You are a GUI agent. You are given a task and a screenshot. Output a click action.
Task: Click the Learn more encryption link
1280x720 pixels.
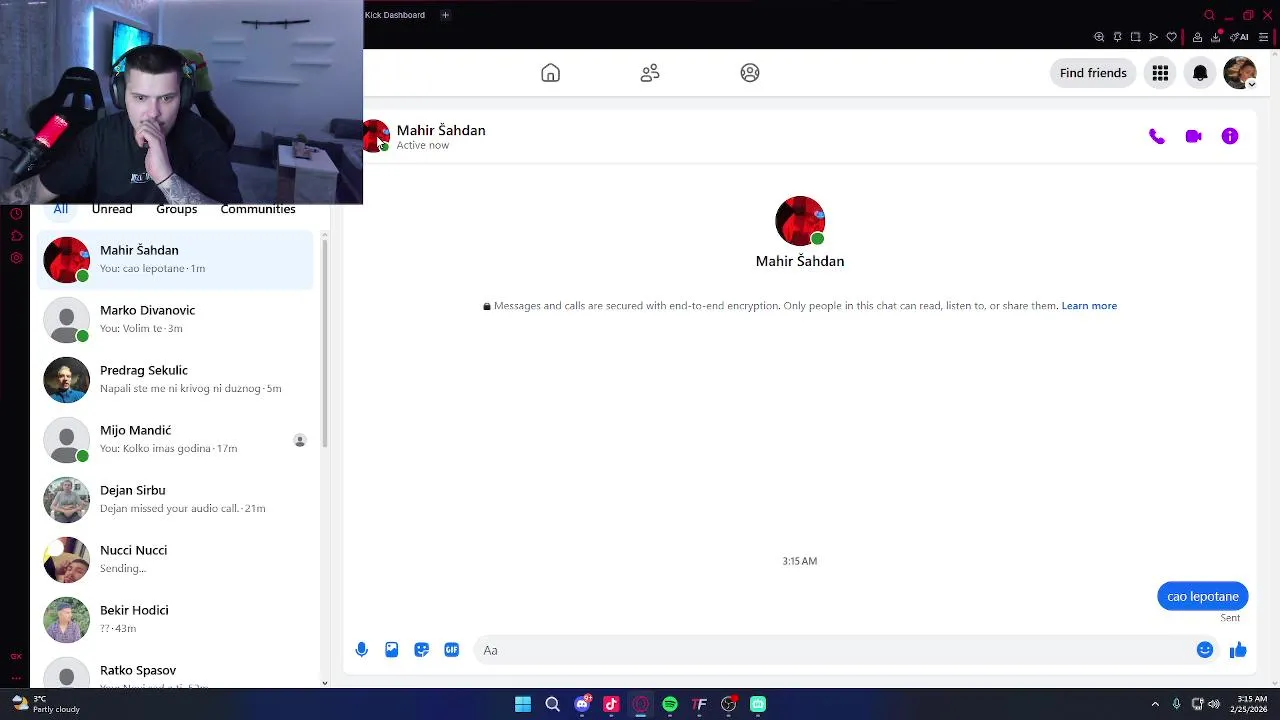[1089, 306]
